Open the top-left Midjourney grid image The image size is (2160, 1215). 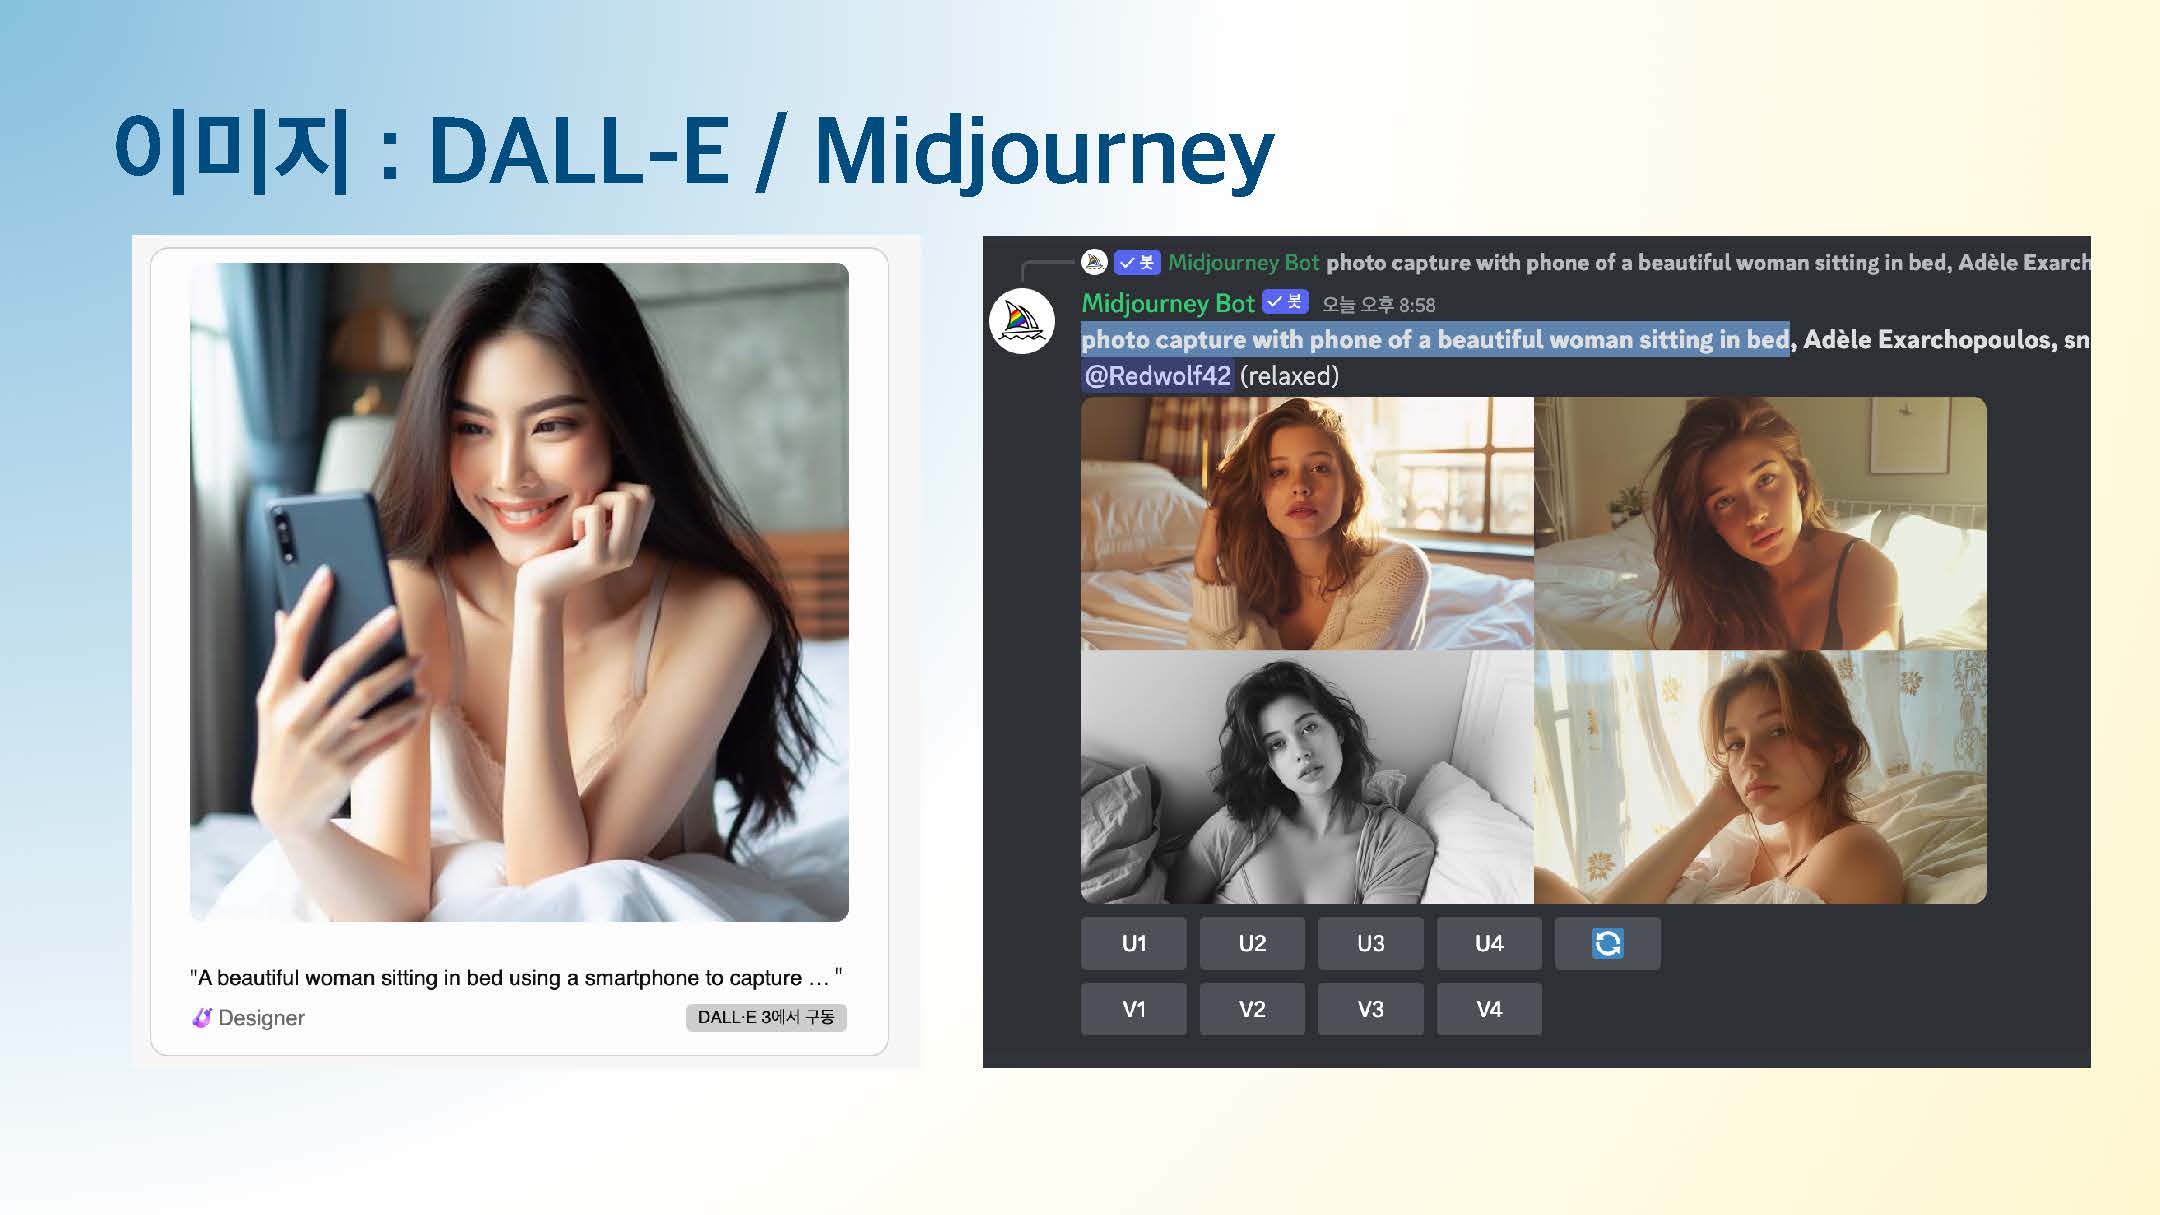(1307, 523)
